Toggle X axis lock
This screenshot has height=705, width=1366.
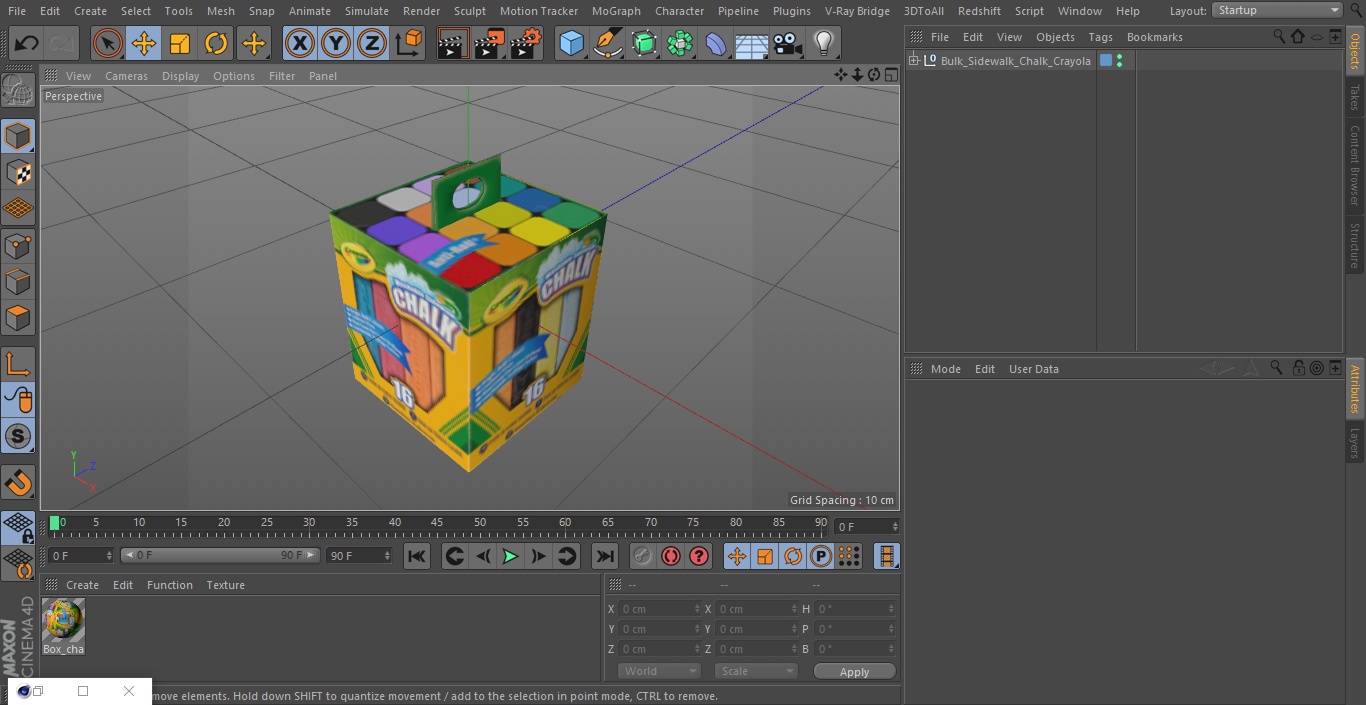pos(299,43)
